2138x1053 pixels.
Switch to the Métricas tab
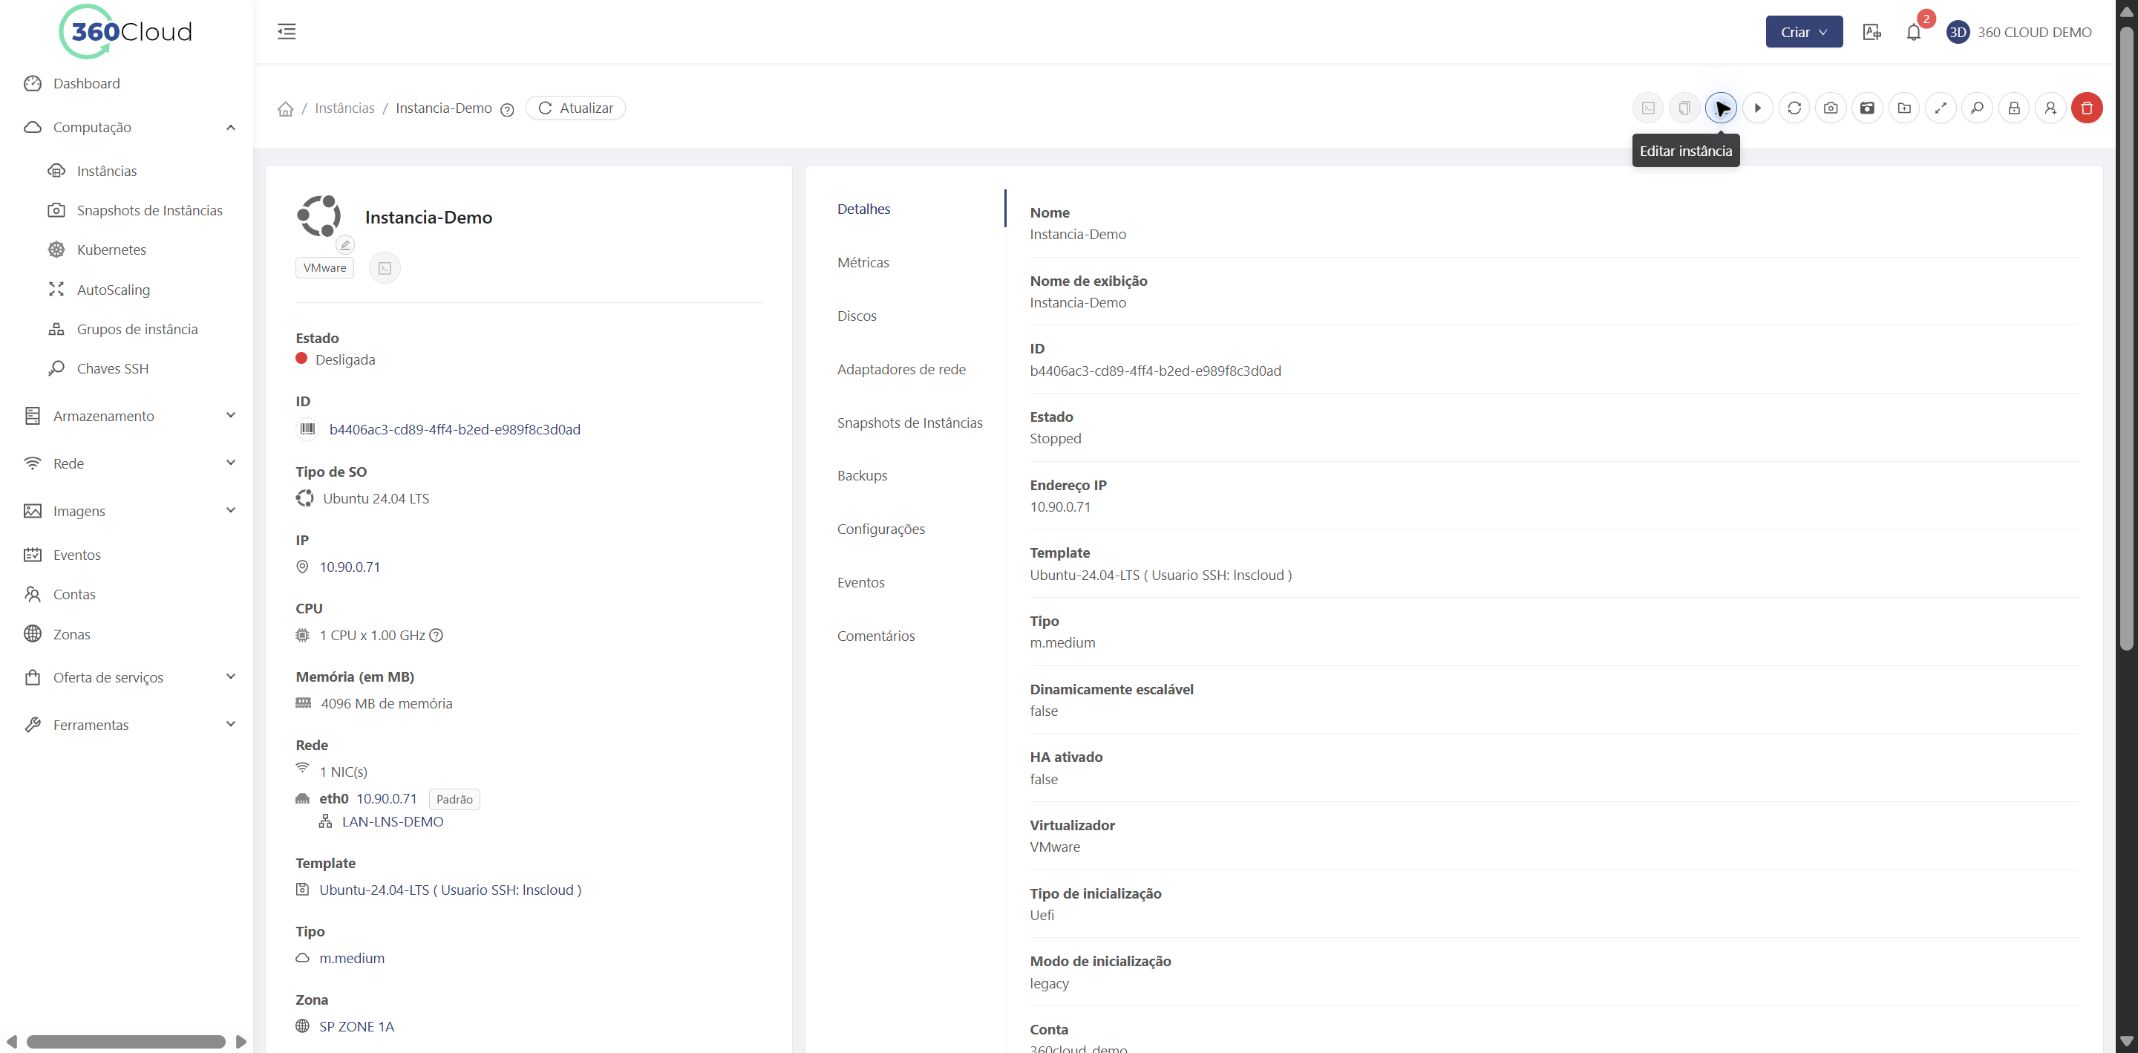863,262
